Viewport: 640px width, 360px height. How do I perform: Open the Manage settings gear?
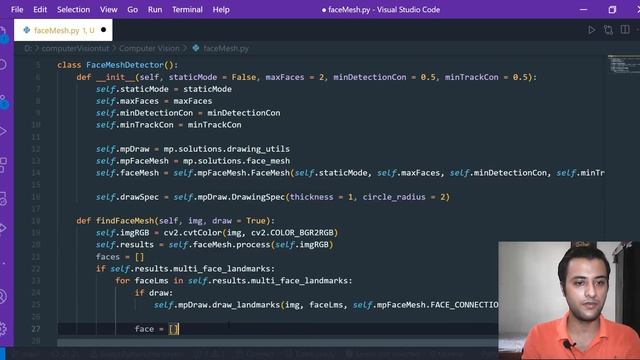4,329
